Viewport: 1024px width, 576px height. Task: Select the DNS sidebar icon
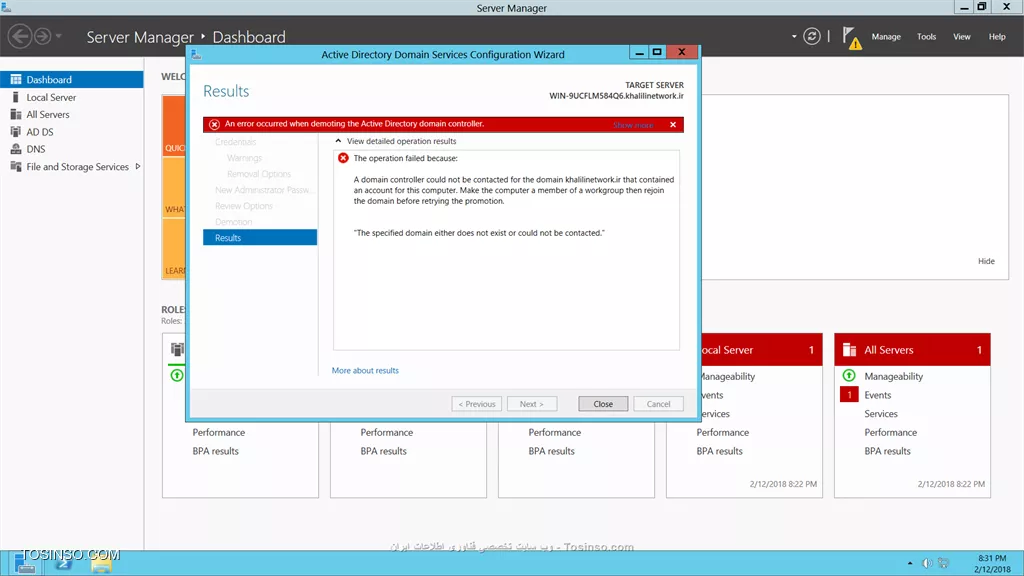[x=16, y=149]
